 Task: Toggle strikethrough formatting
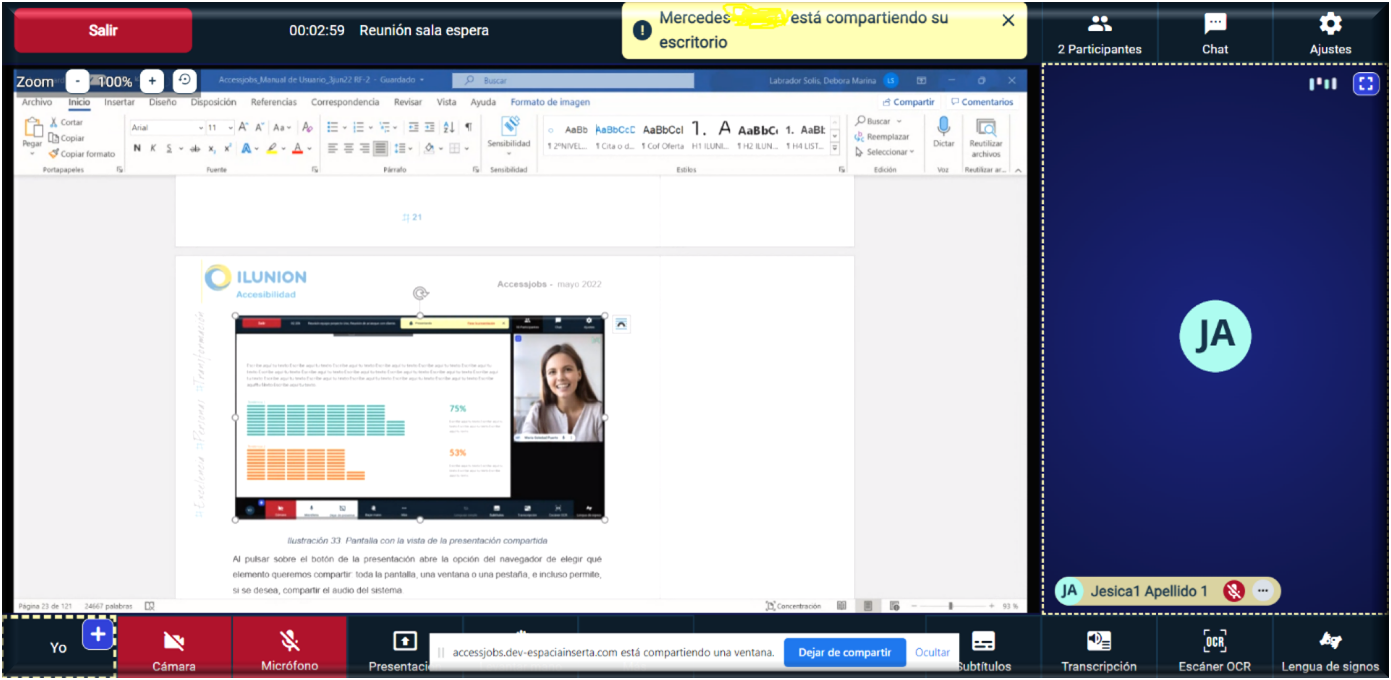click(x=195, y=148)
